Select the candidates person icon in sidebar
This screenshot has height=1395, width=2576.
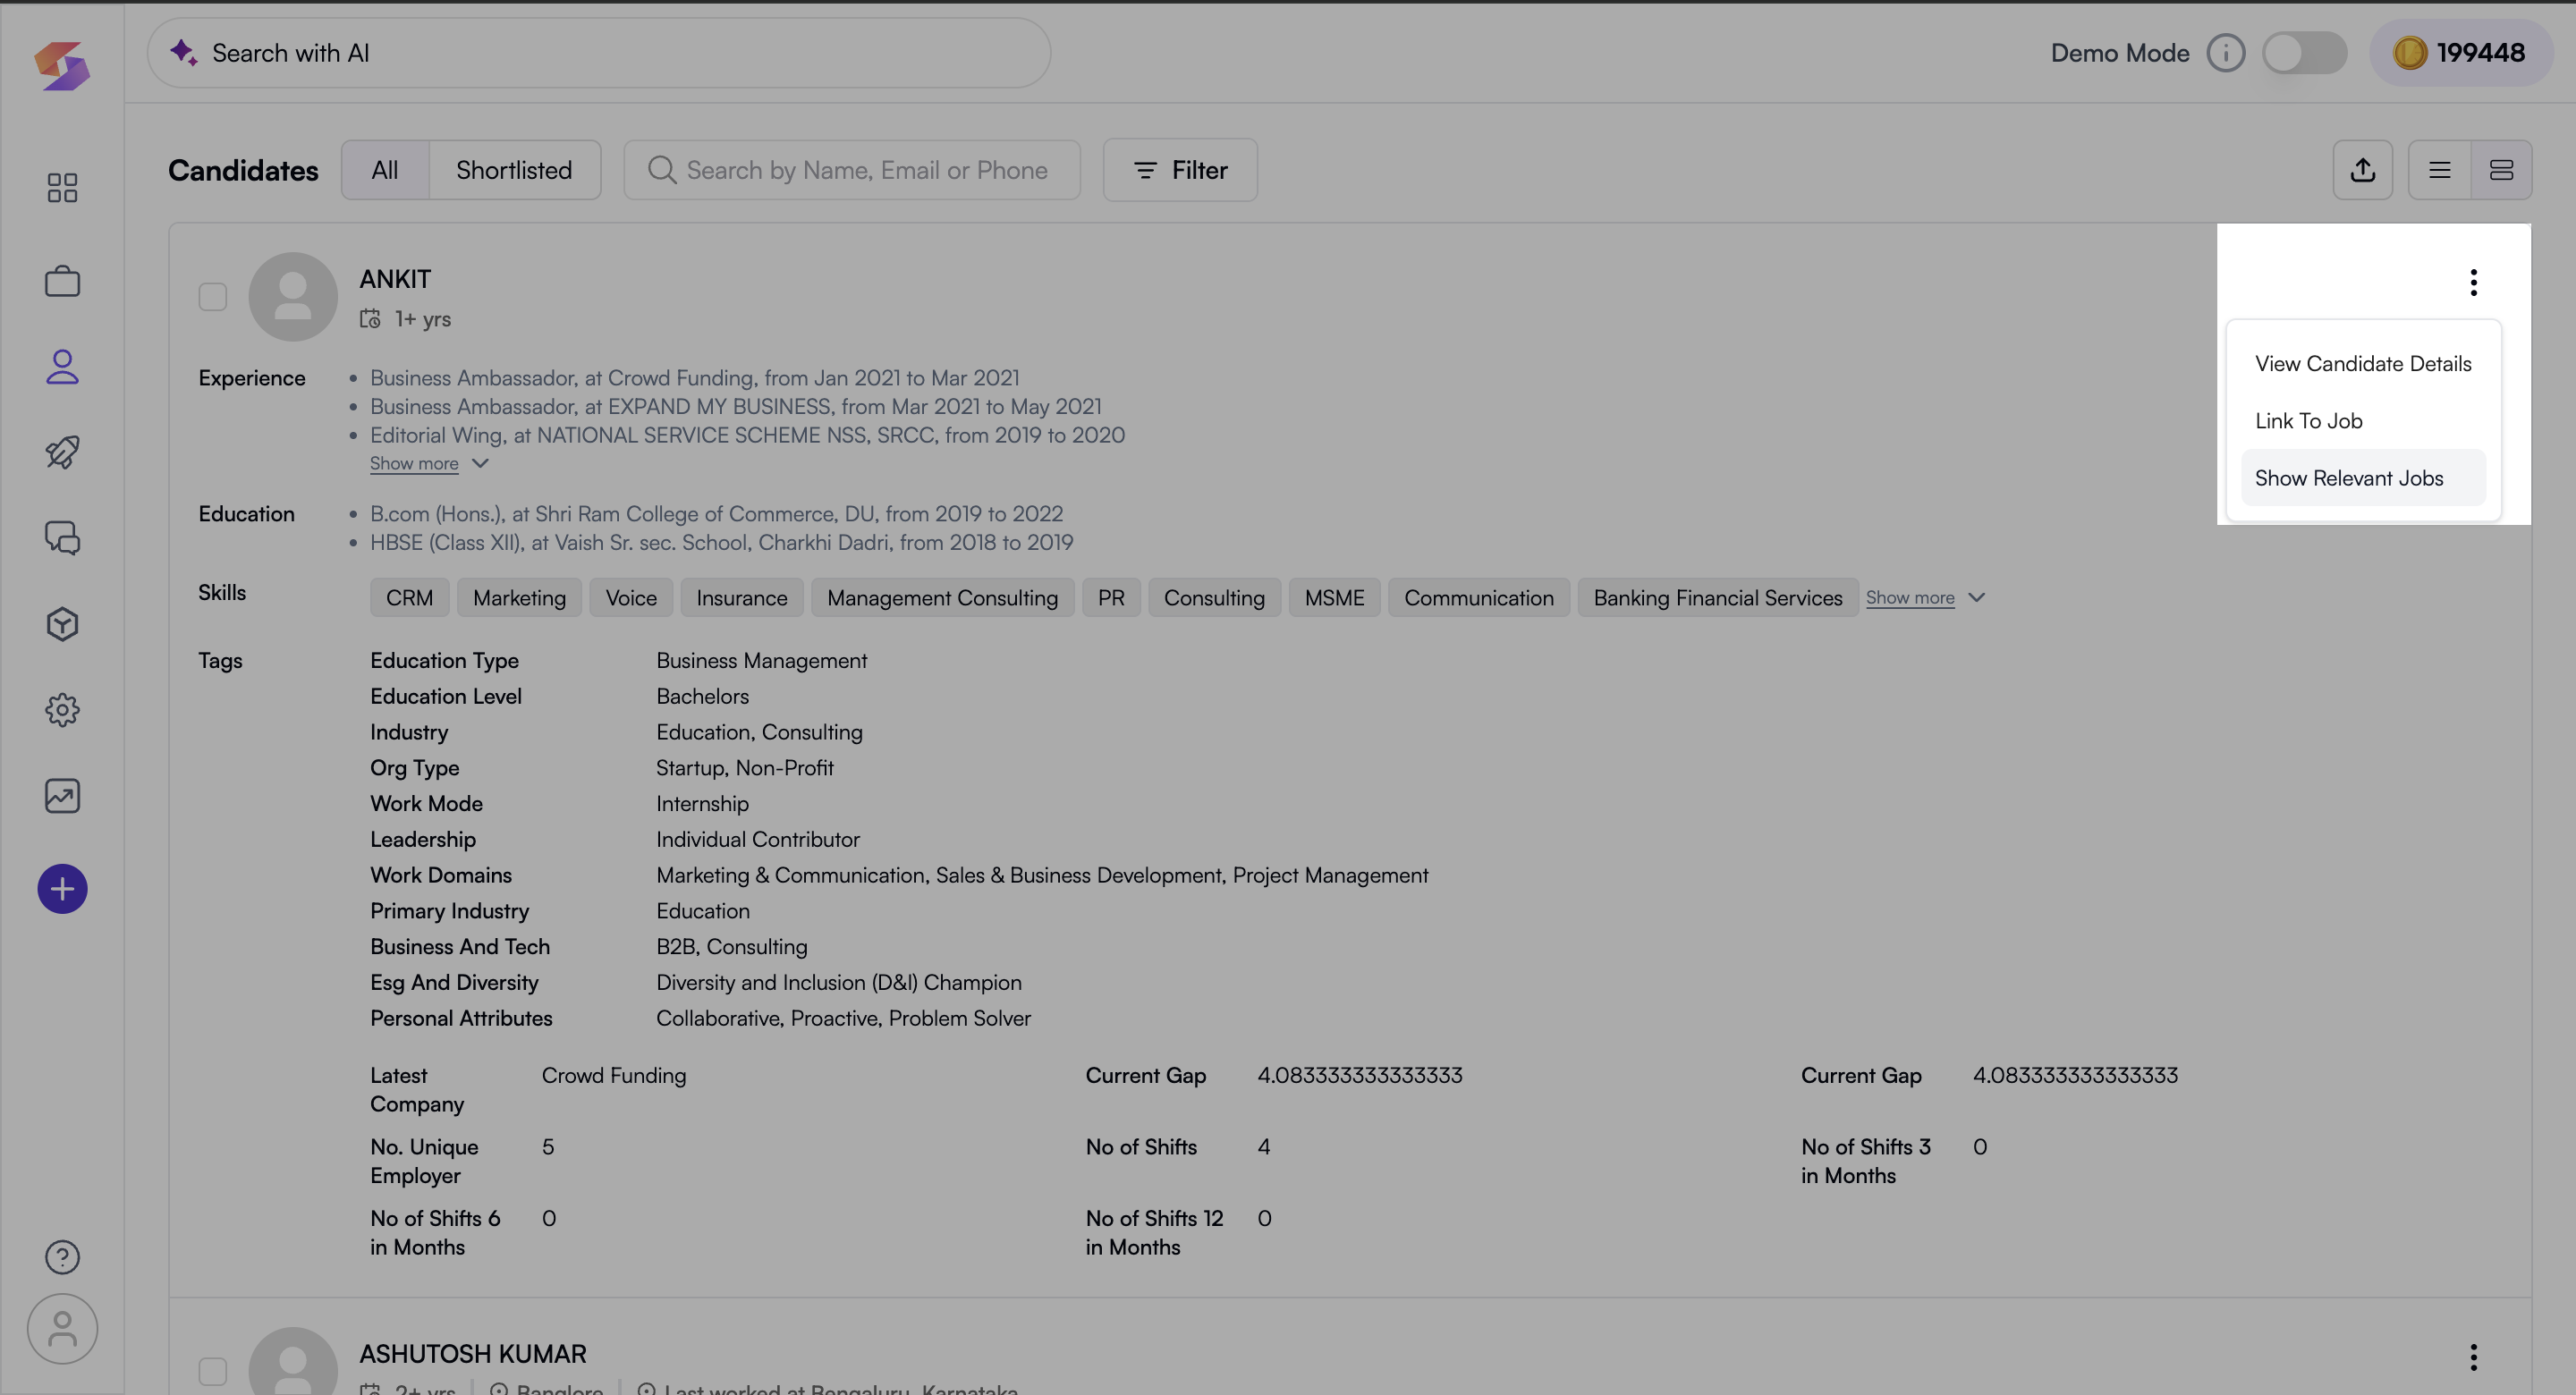coord(62,367)
